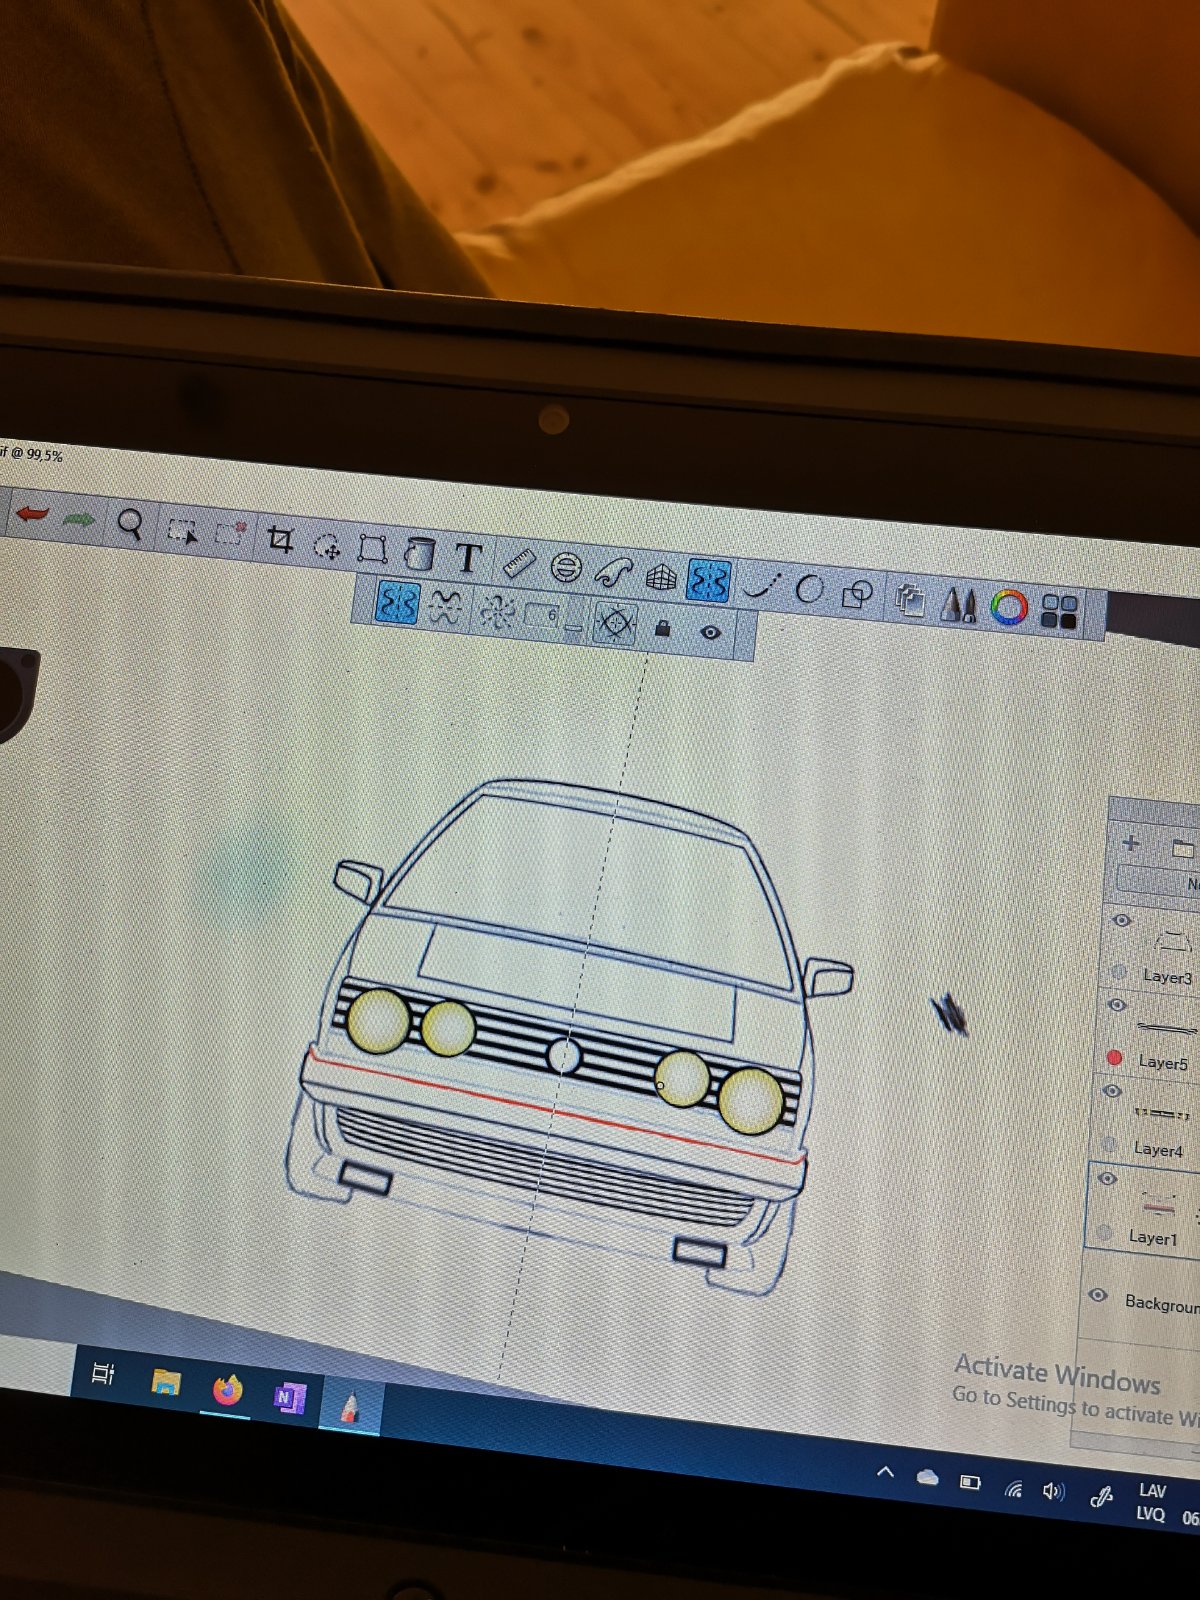Click the SketchBook pencil taskbar icon
Screen dimensions: 1200x1600
tap(349, 1407)
